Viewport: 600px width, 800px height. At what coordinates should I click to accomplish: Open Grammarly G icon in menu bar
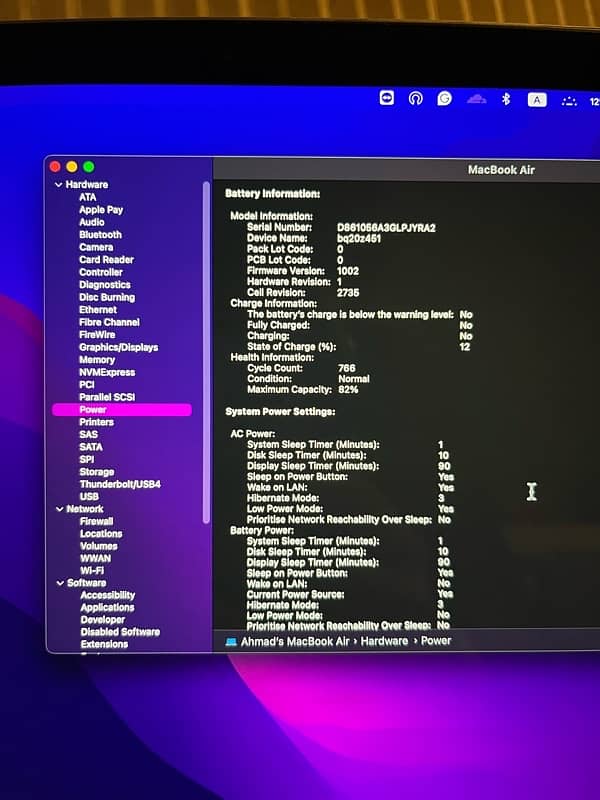pos(444,98)
